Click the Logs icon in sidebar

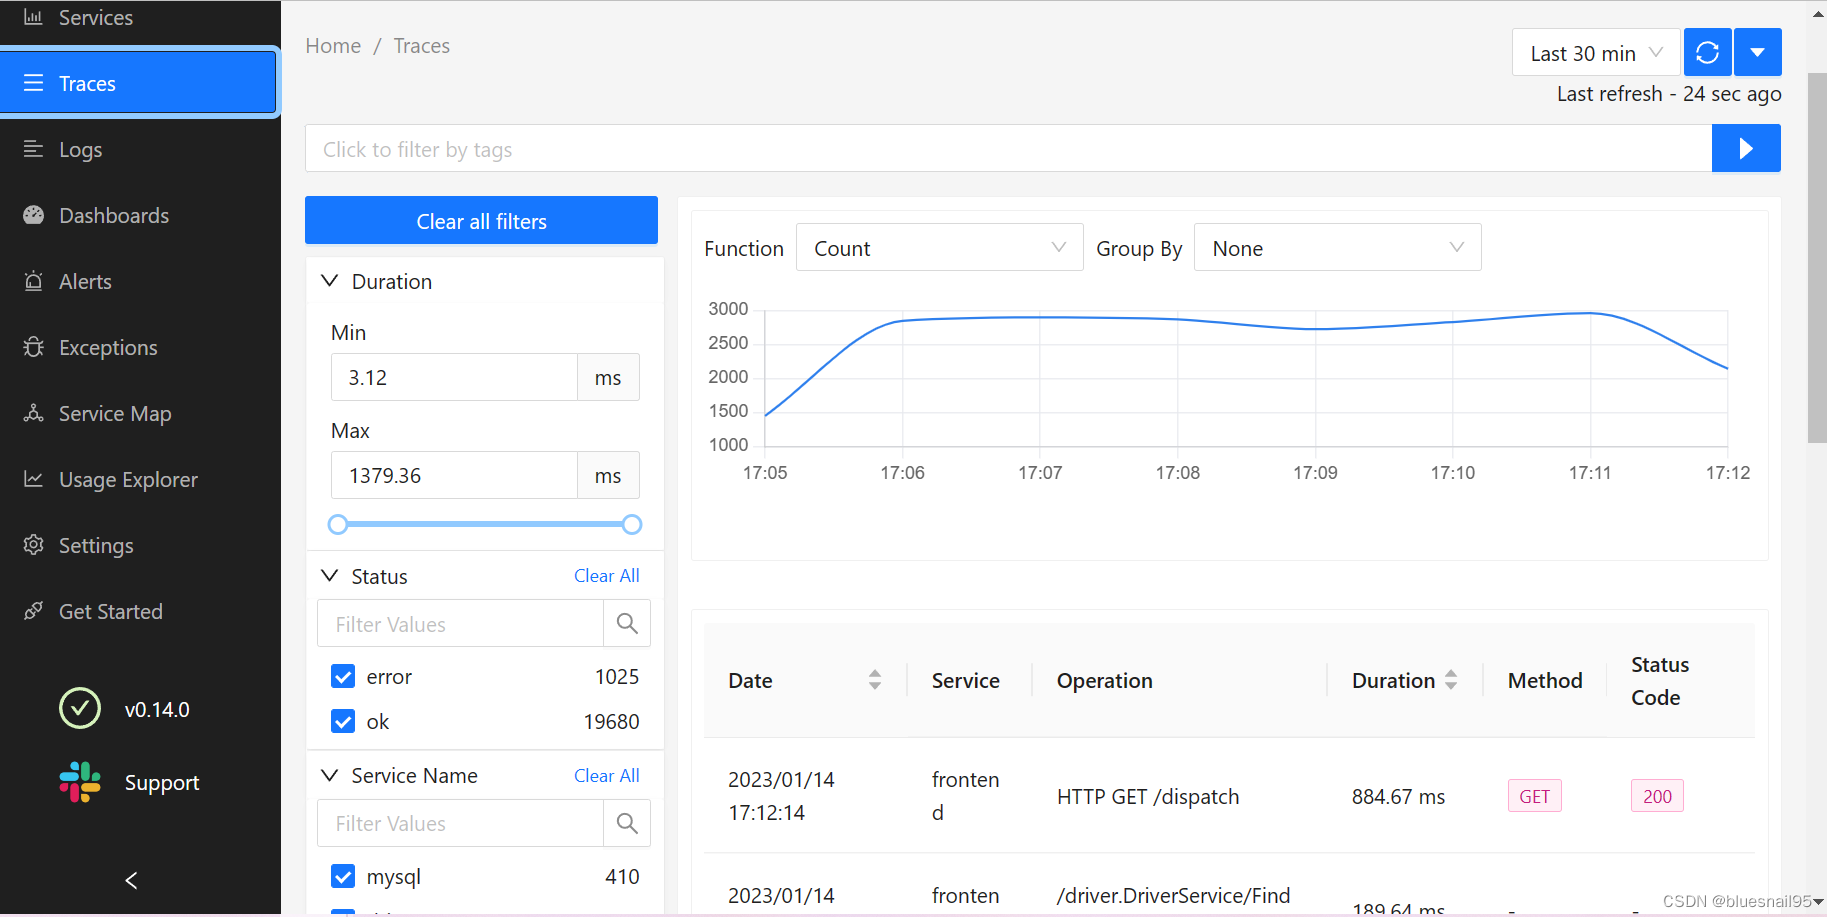(33, 149)
